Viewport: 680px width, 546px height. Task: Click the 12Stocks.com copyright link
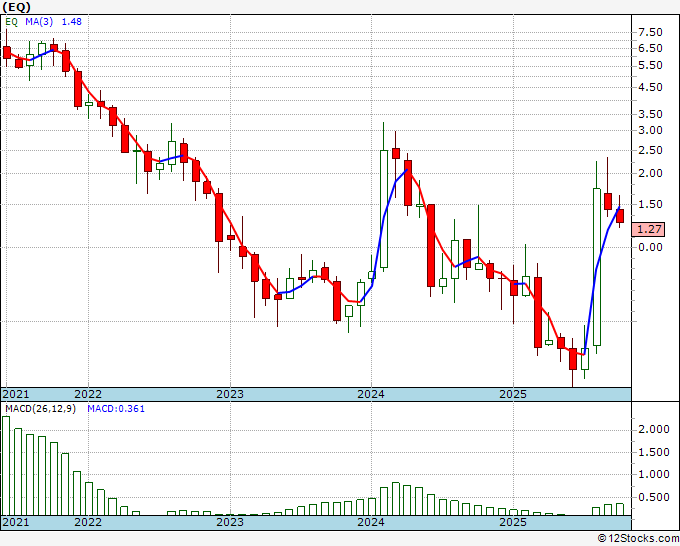click(x=638, y=539)
